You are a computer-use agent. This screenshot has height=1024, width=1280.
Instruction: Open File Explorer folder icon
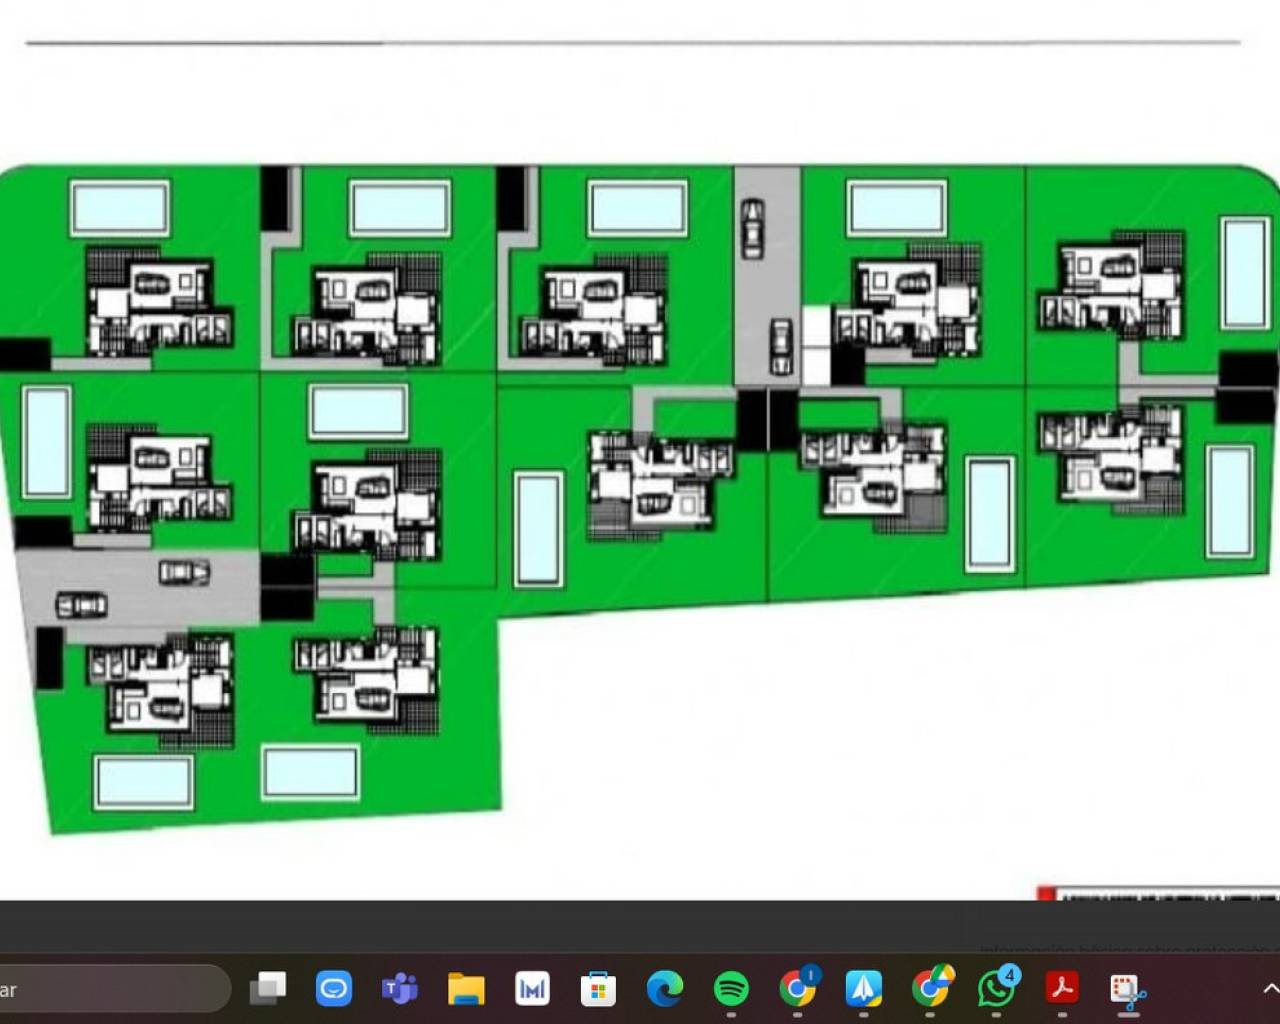(x=466, y=989)
